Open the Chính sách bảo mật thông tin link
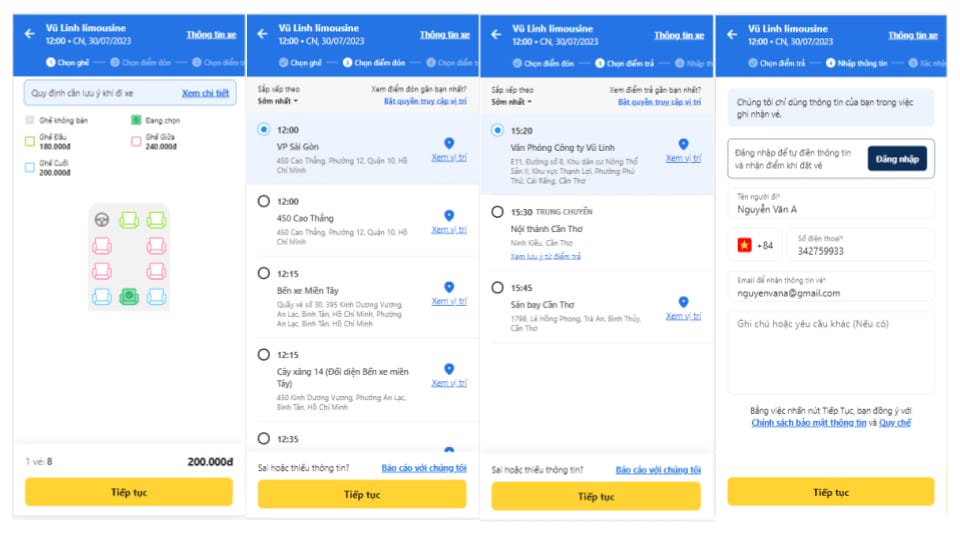This screenshot has height=540, width=960. point(809,422)
